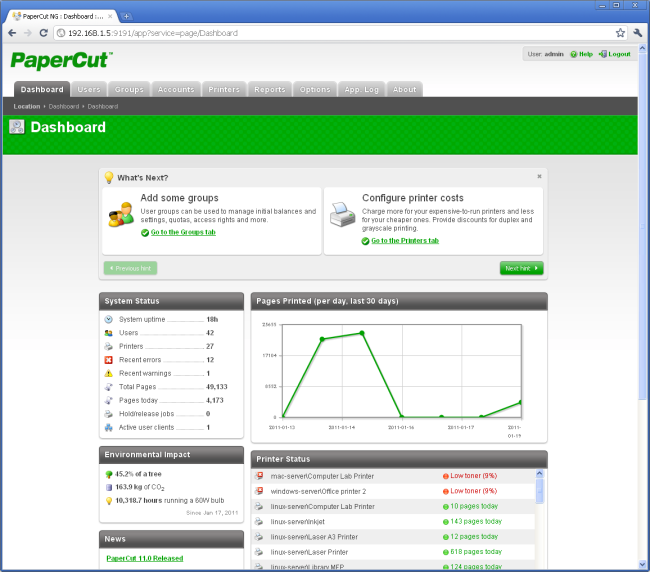The image size is (650, 572).
Task: Close the What's Next hint panel
Action: (539, 176)
